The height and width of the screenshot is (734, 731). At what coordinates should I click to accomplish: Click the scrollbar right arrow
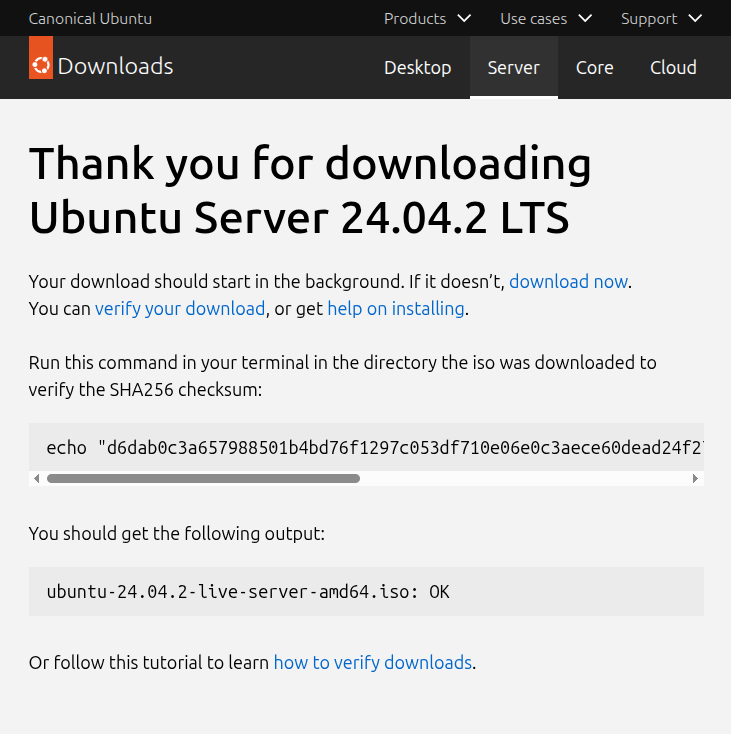[x=695, y=478]
